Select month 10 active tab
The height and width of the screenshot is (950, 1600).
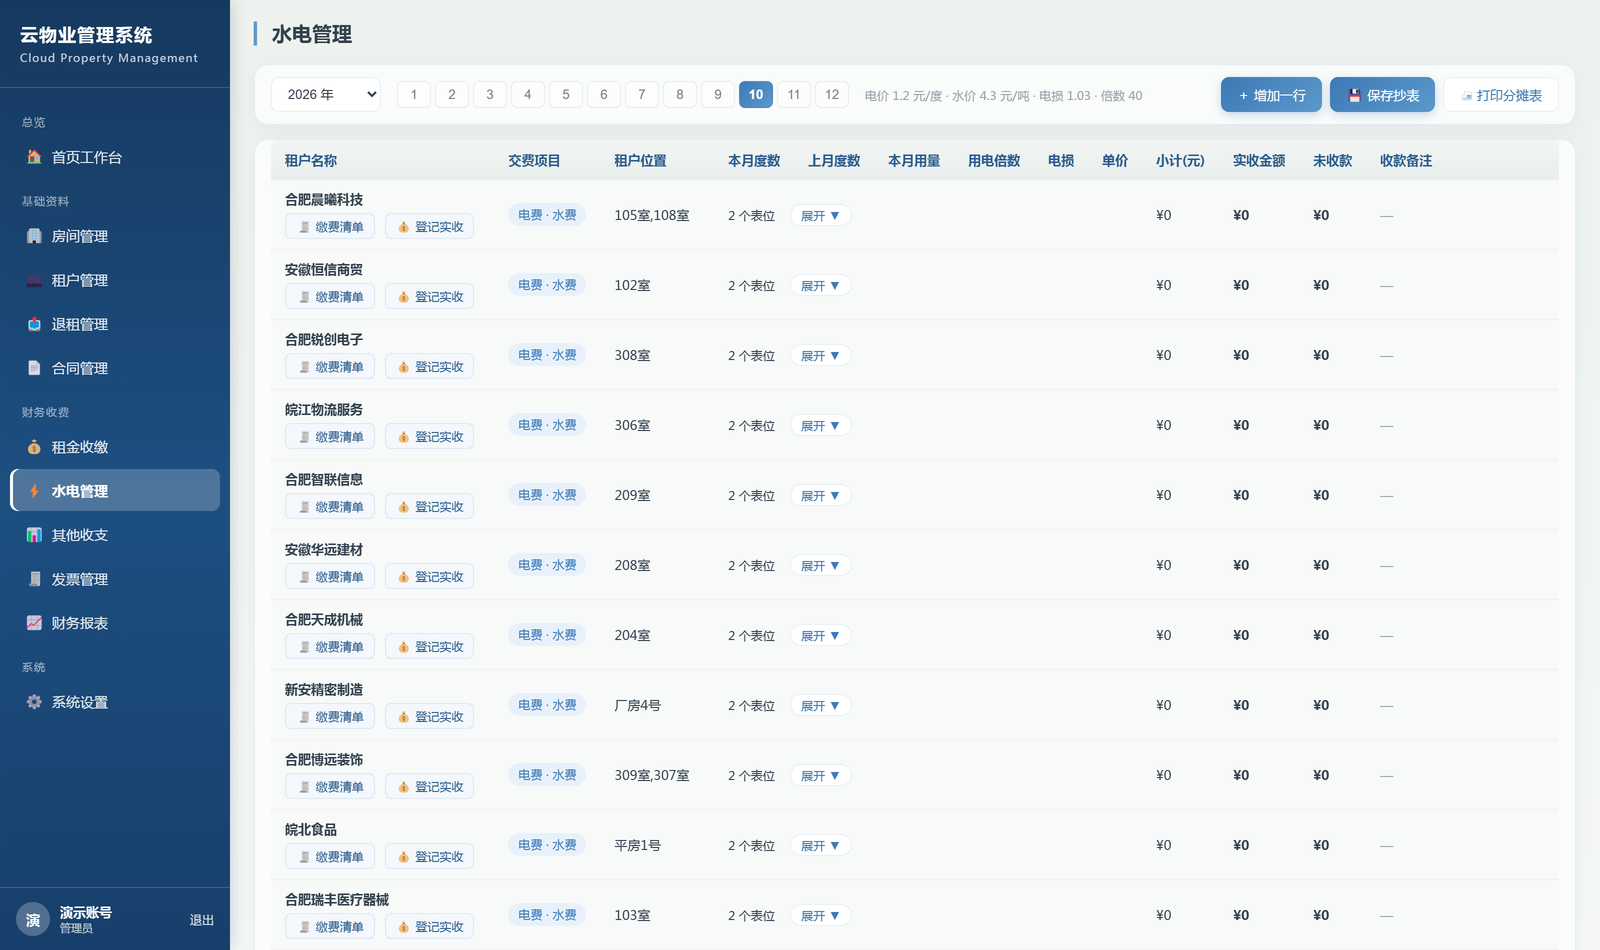(756, 95)
